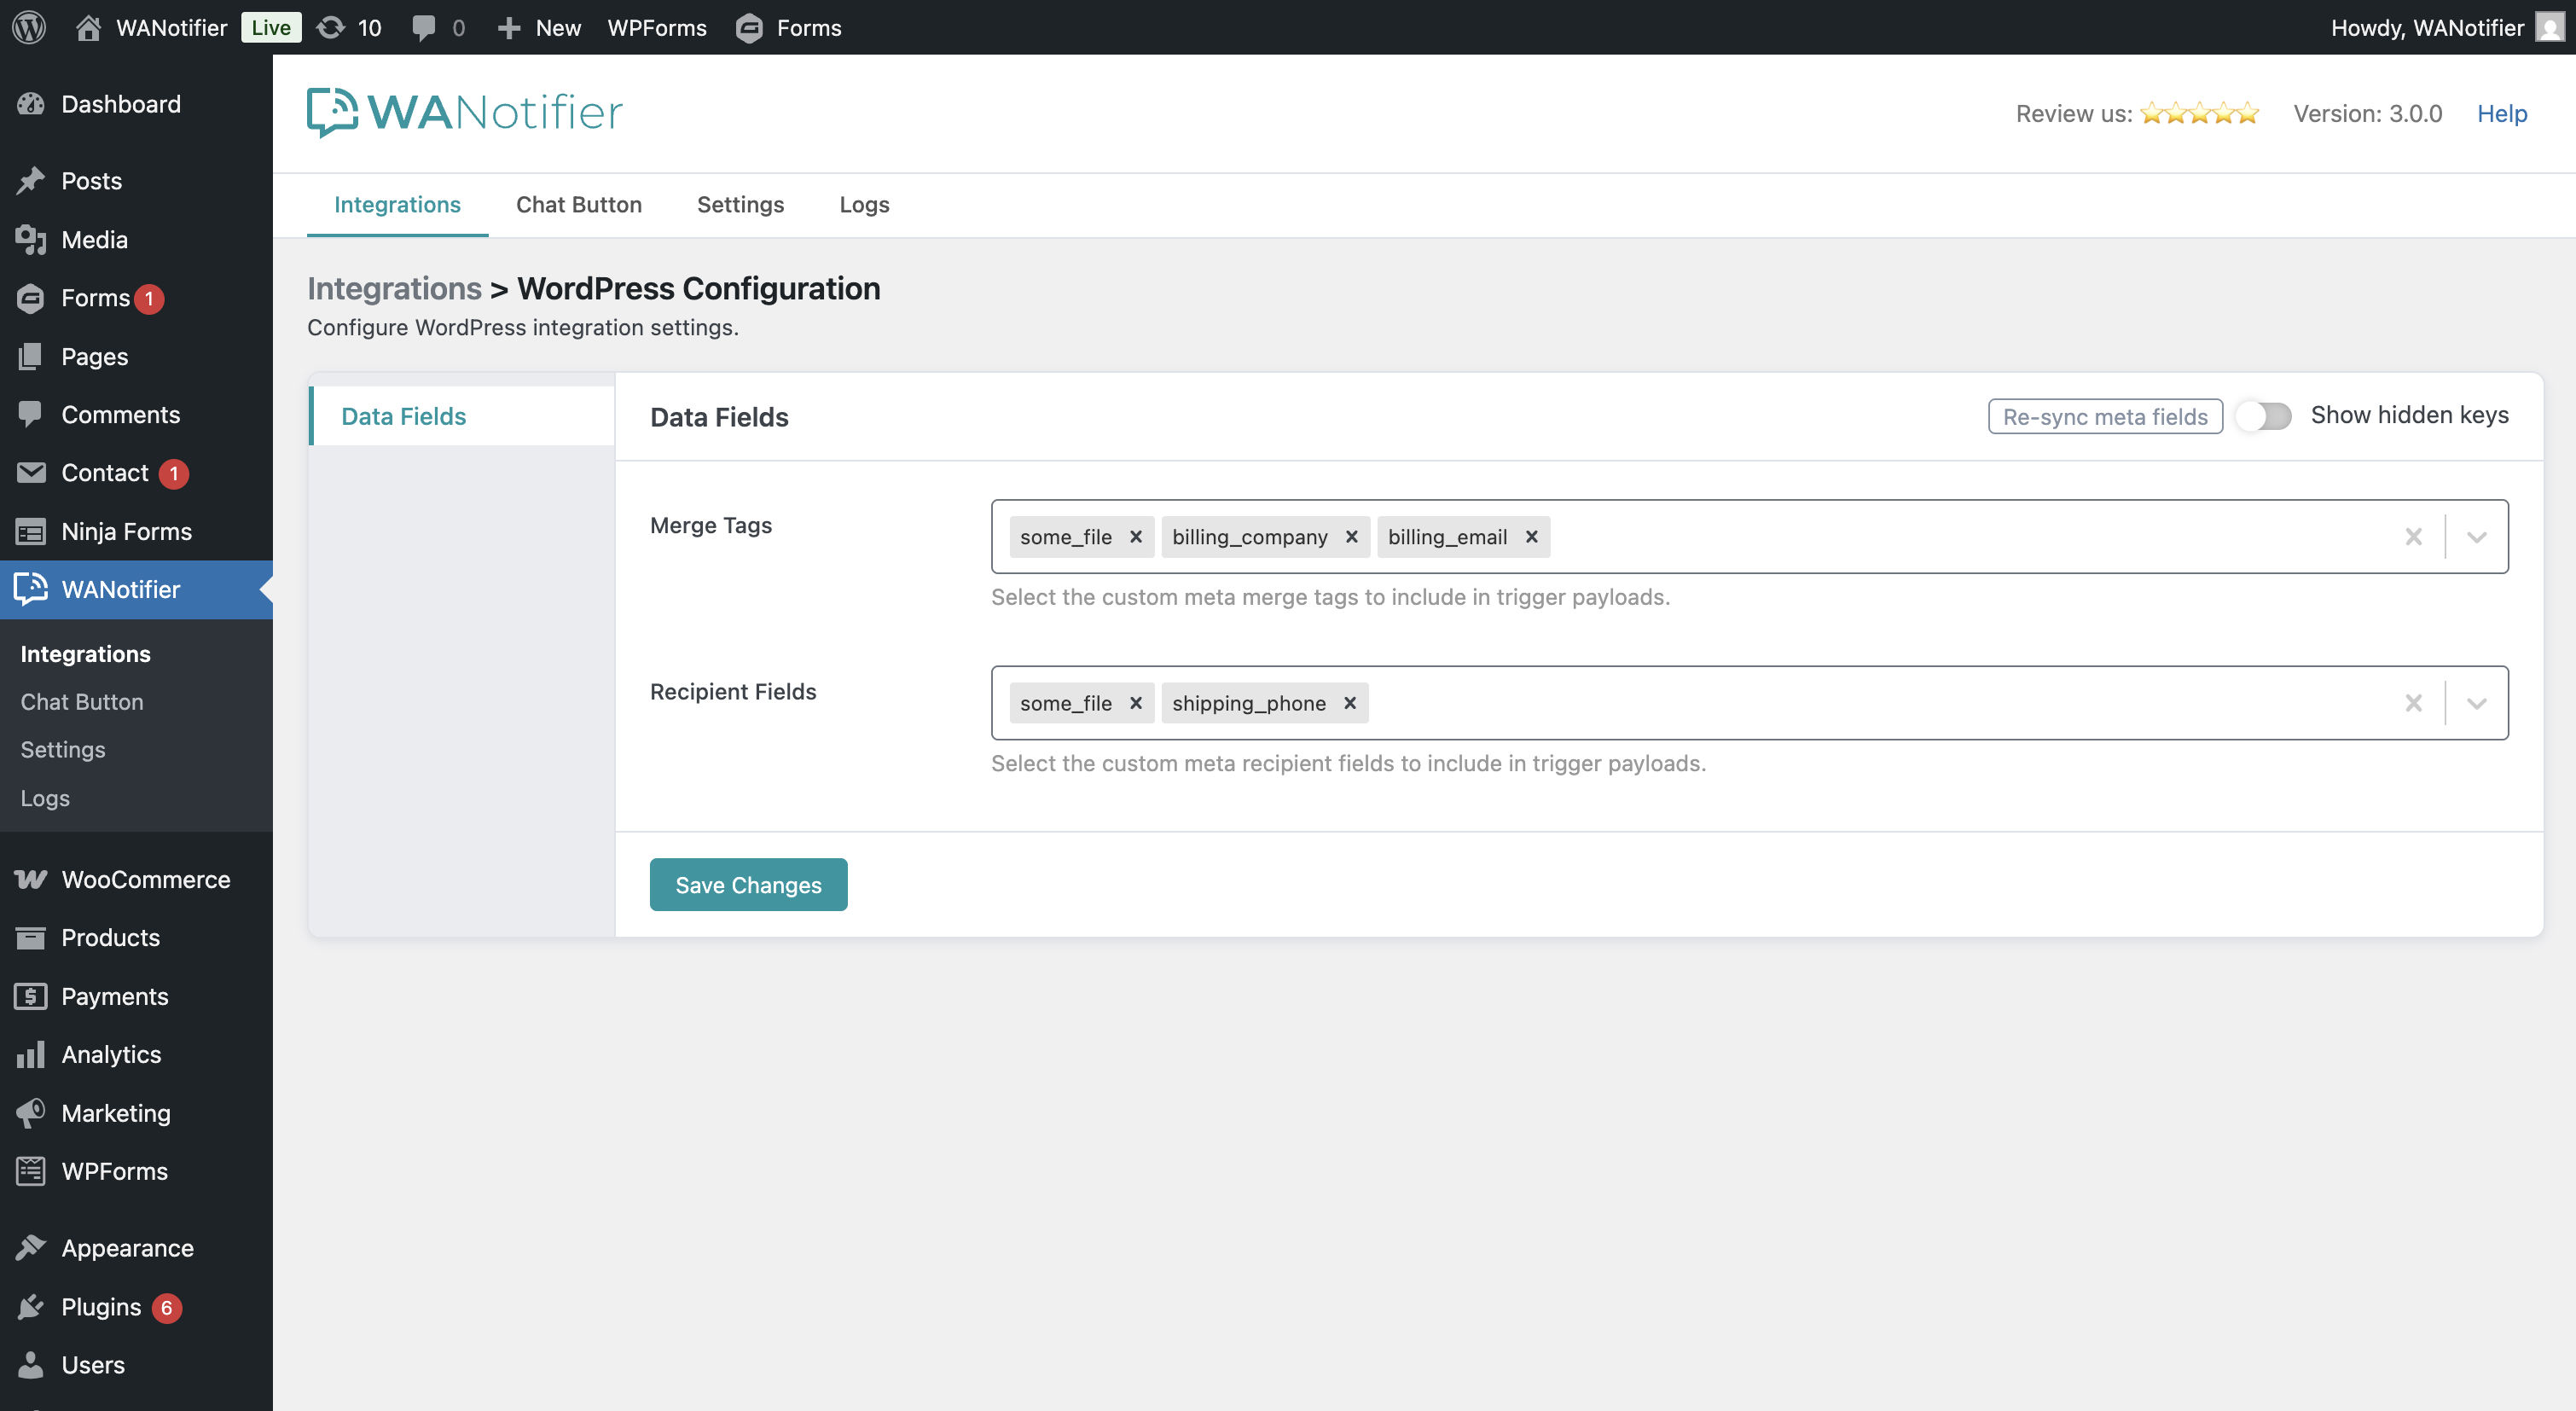The image size is (2576, 1411).
Task: Click the Save Changes button
Action: tap(748, 884)
